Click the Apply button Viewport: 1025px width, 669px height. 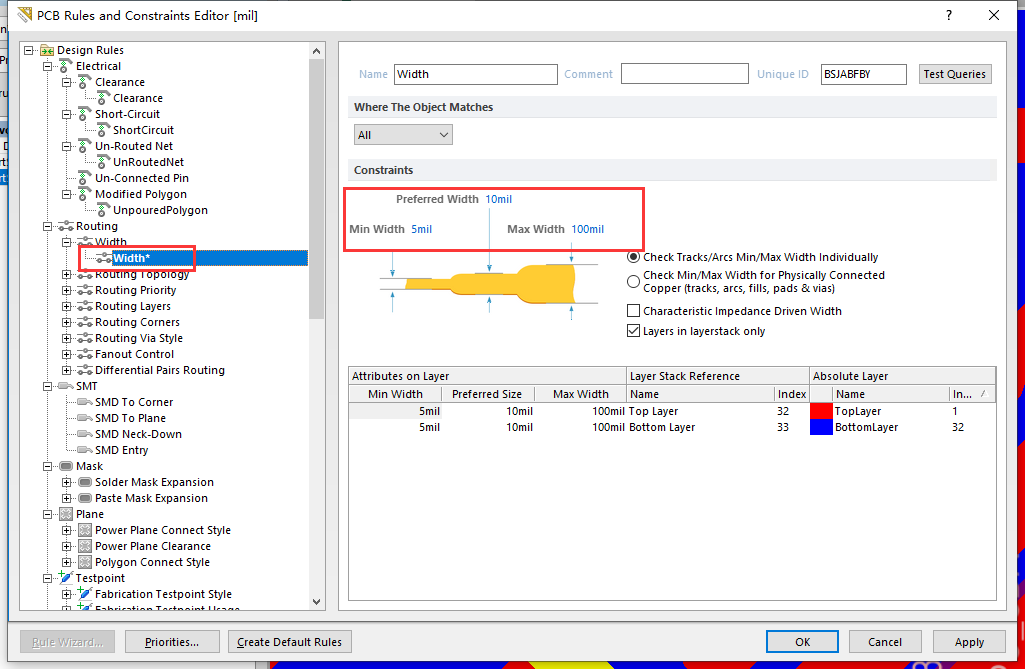pos(969,642)
